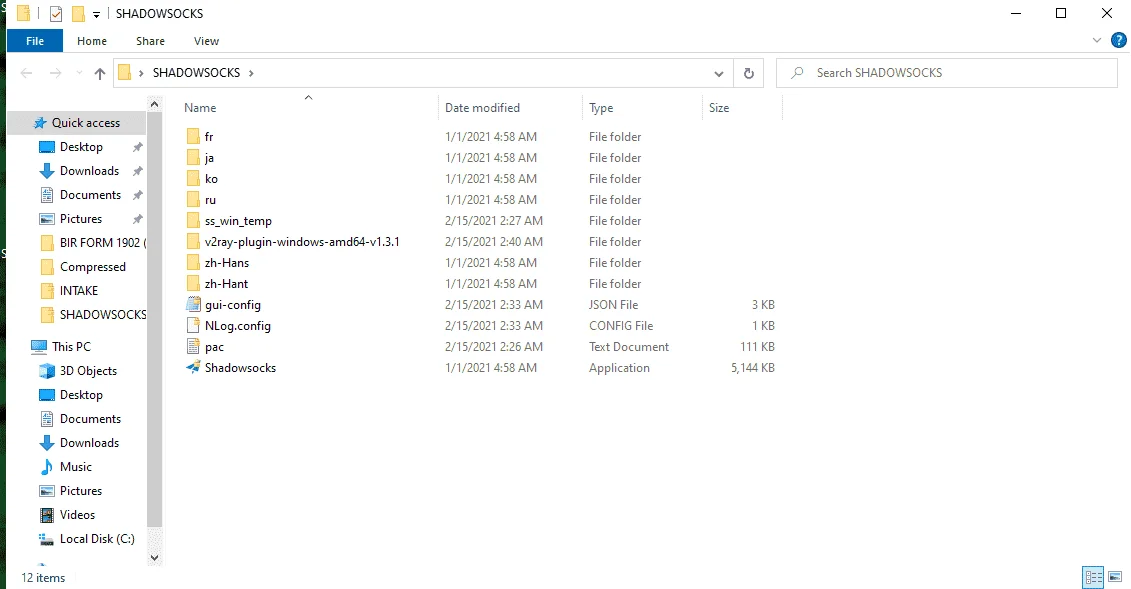1131x589 pixels.
Task: Click the Videos filmstrip icon
Action: [x=47, y=515]
